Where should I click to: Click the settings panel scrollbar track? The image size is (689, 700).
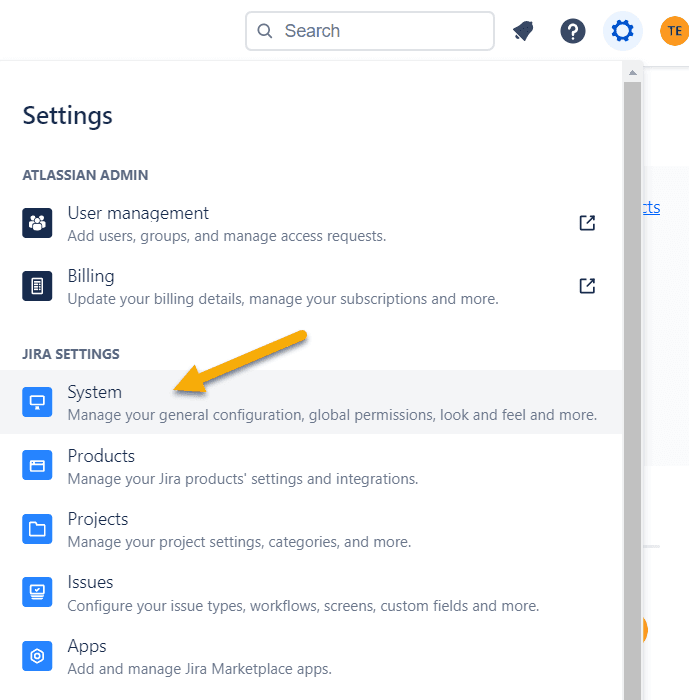click(x=632, y=391)
